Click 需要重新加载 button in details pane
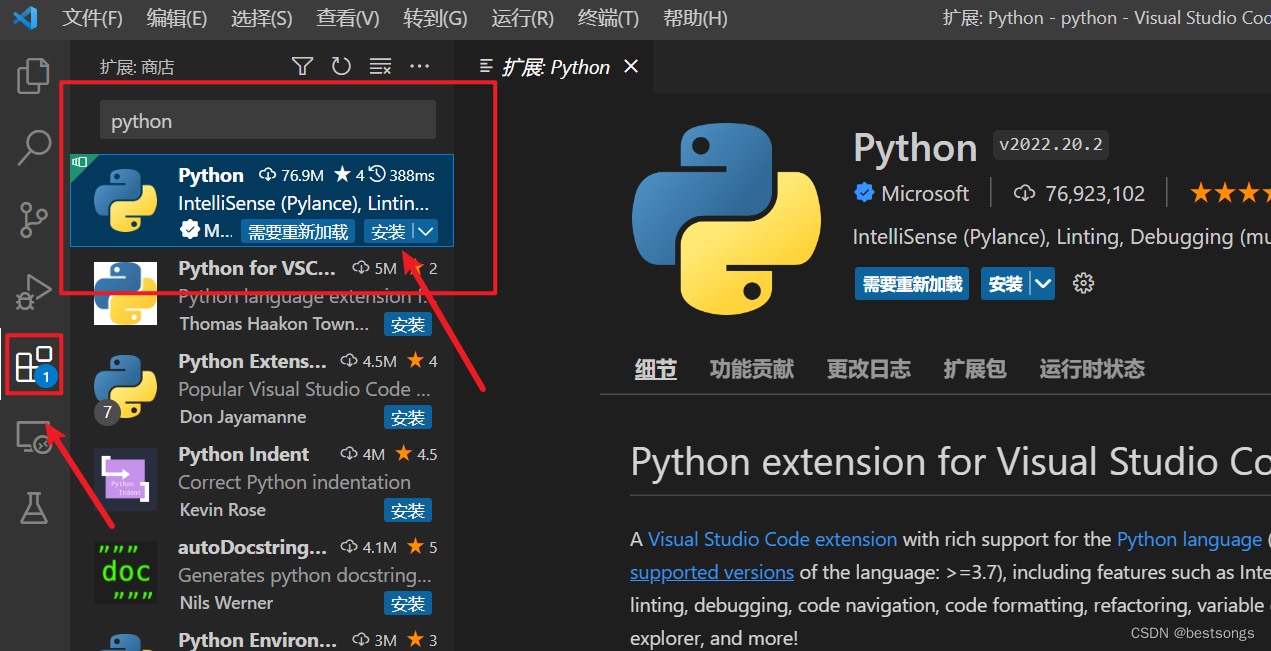This screenshot has width=1271, height=651. pyautogui.click(x=912, y=284)
